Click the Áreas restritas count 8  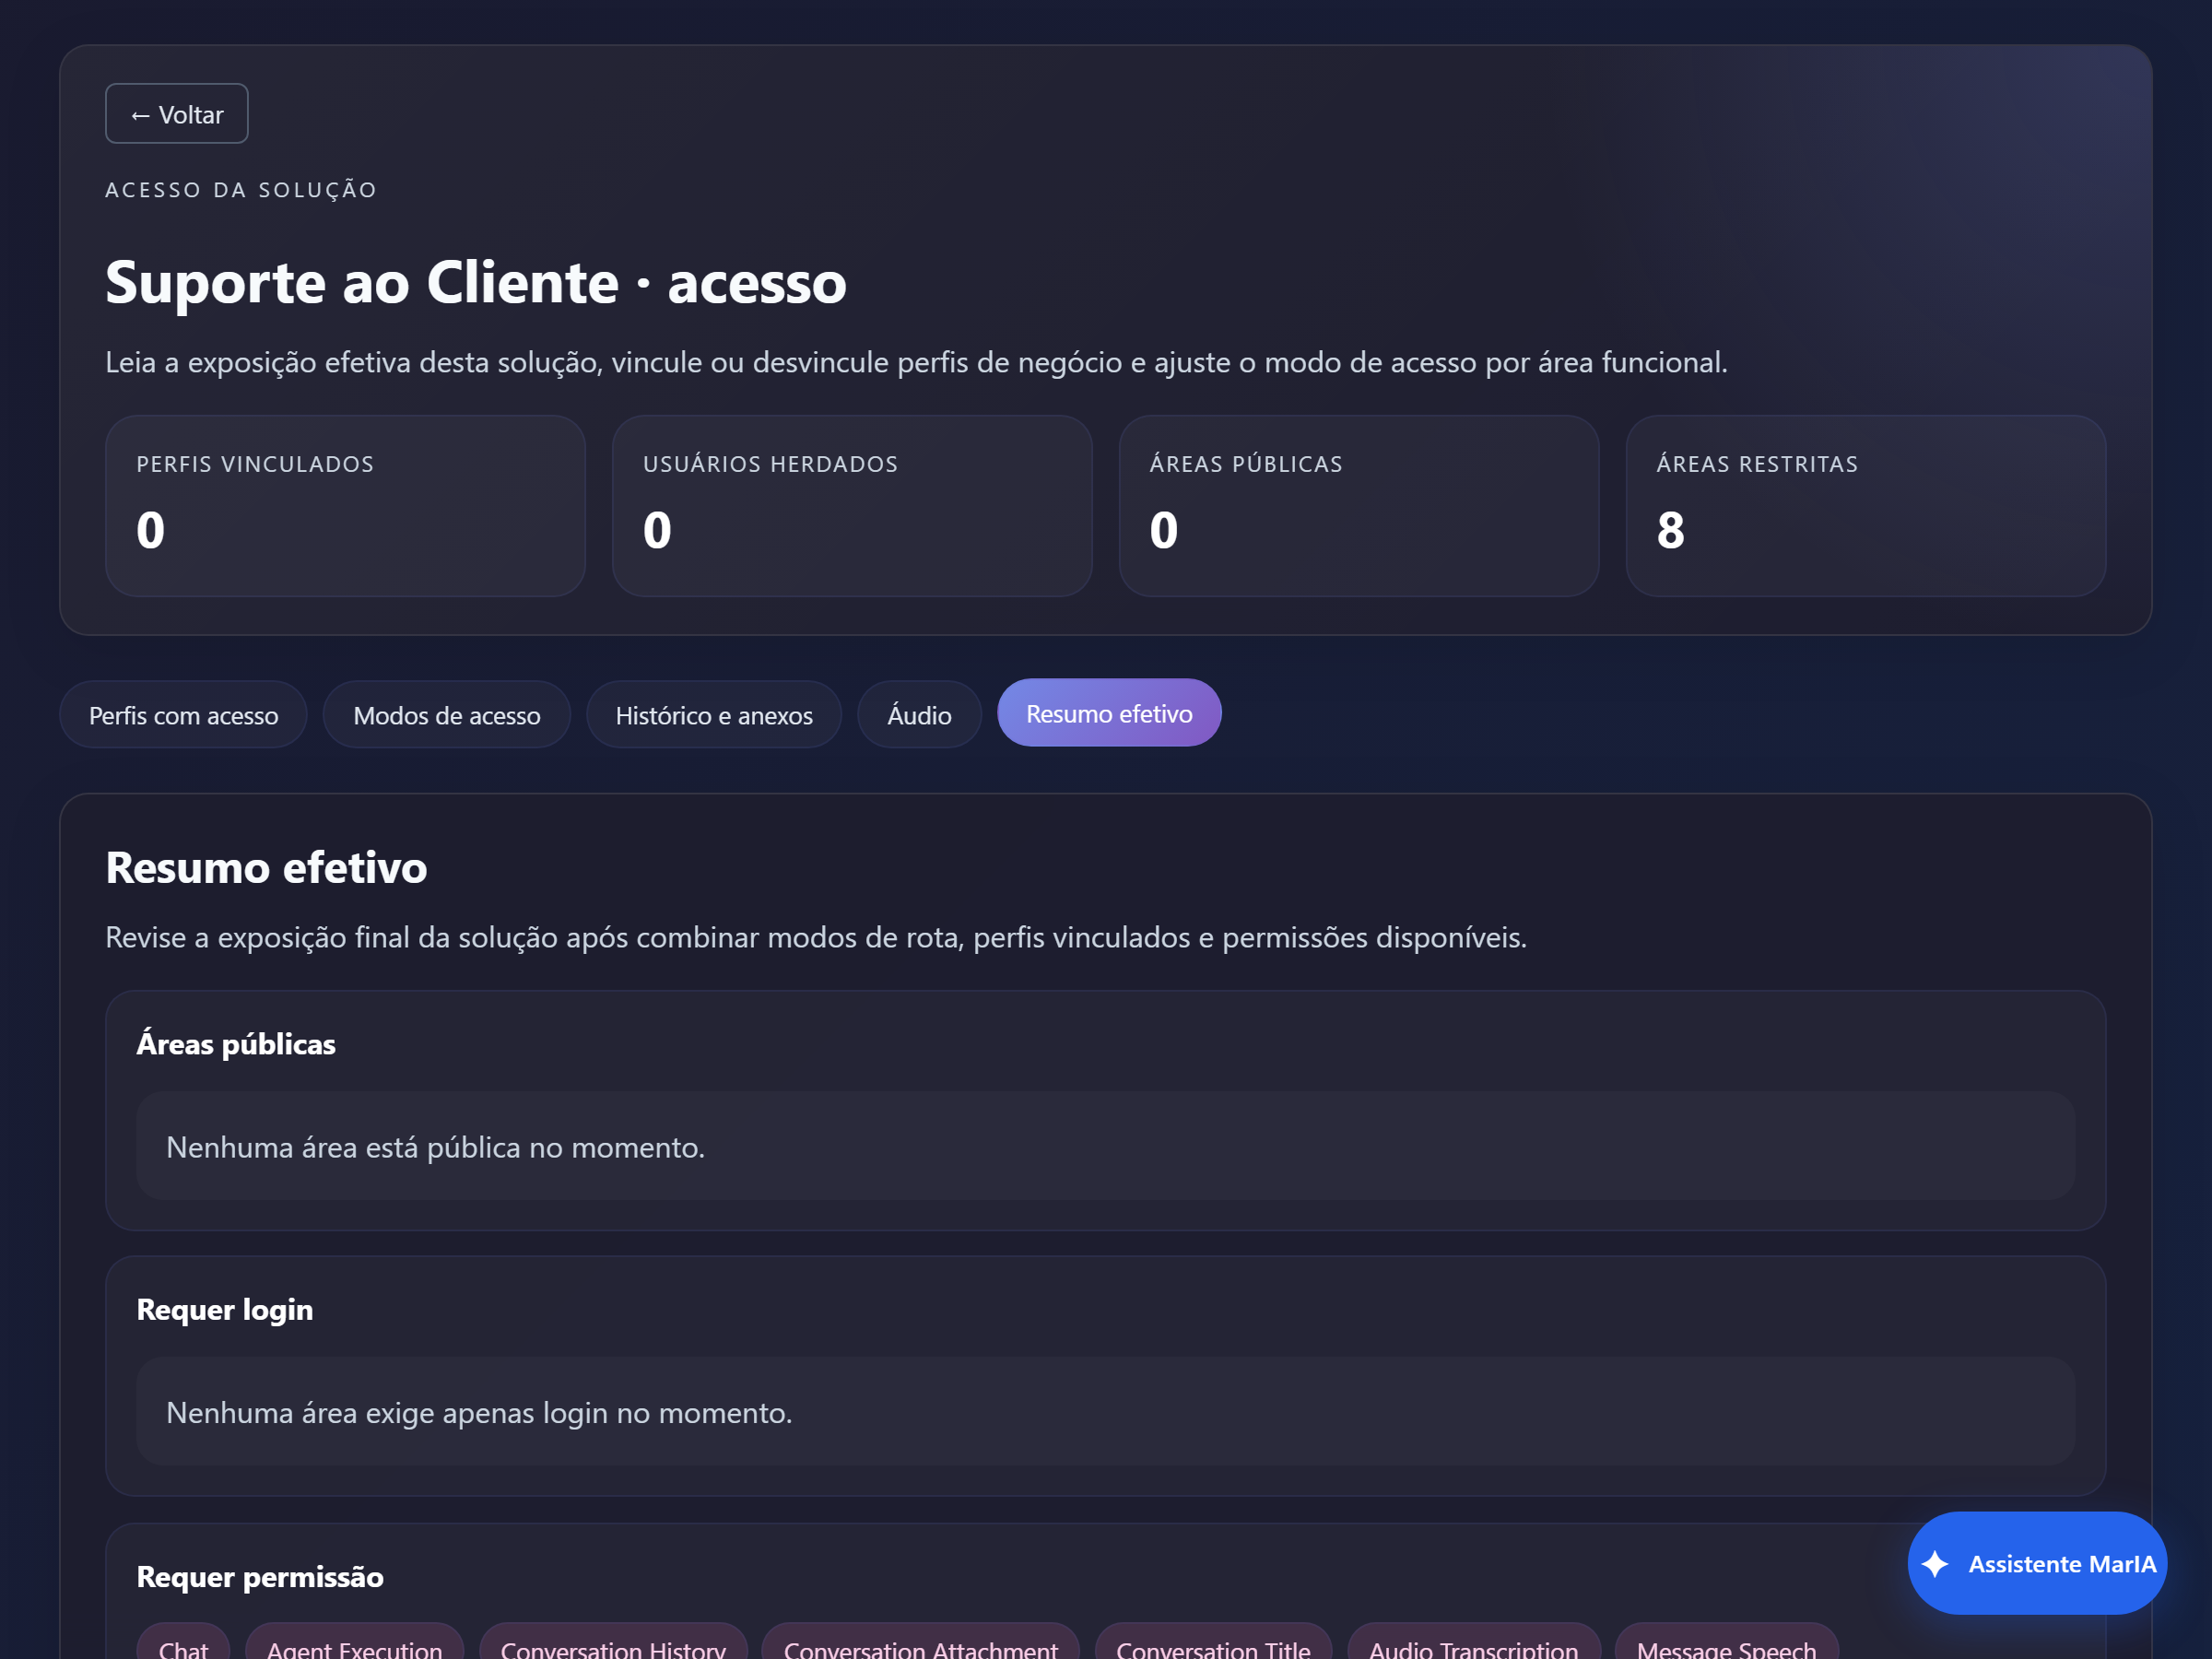[1670, 530]
